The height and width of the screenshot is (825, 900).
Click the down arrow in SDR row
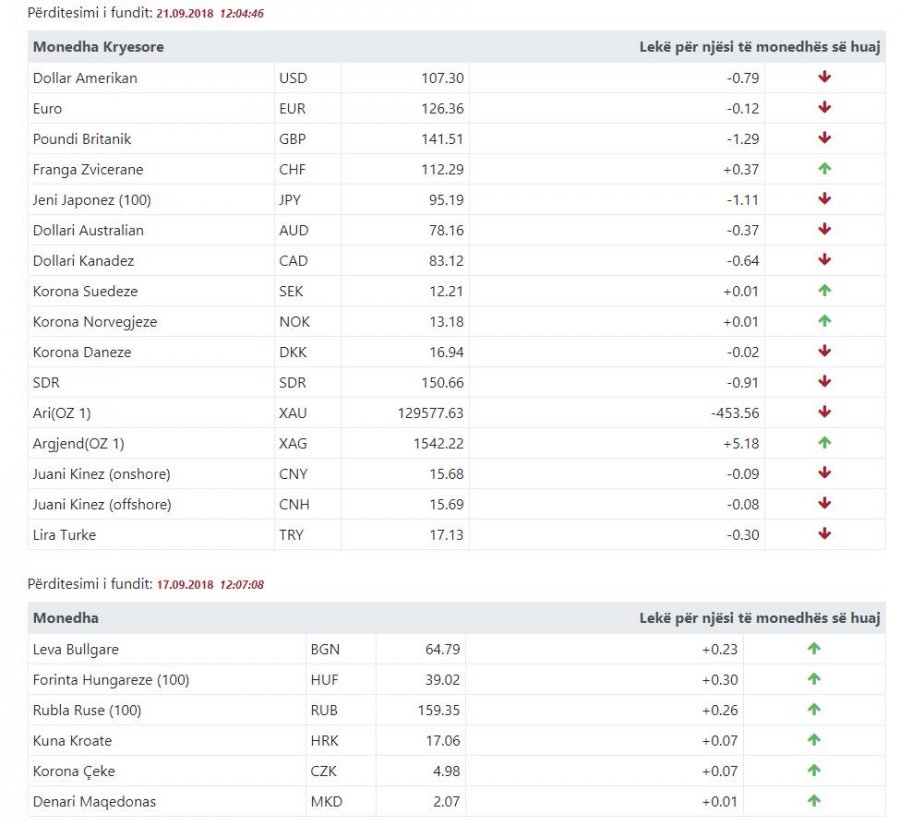click(x=824, y=381)
